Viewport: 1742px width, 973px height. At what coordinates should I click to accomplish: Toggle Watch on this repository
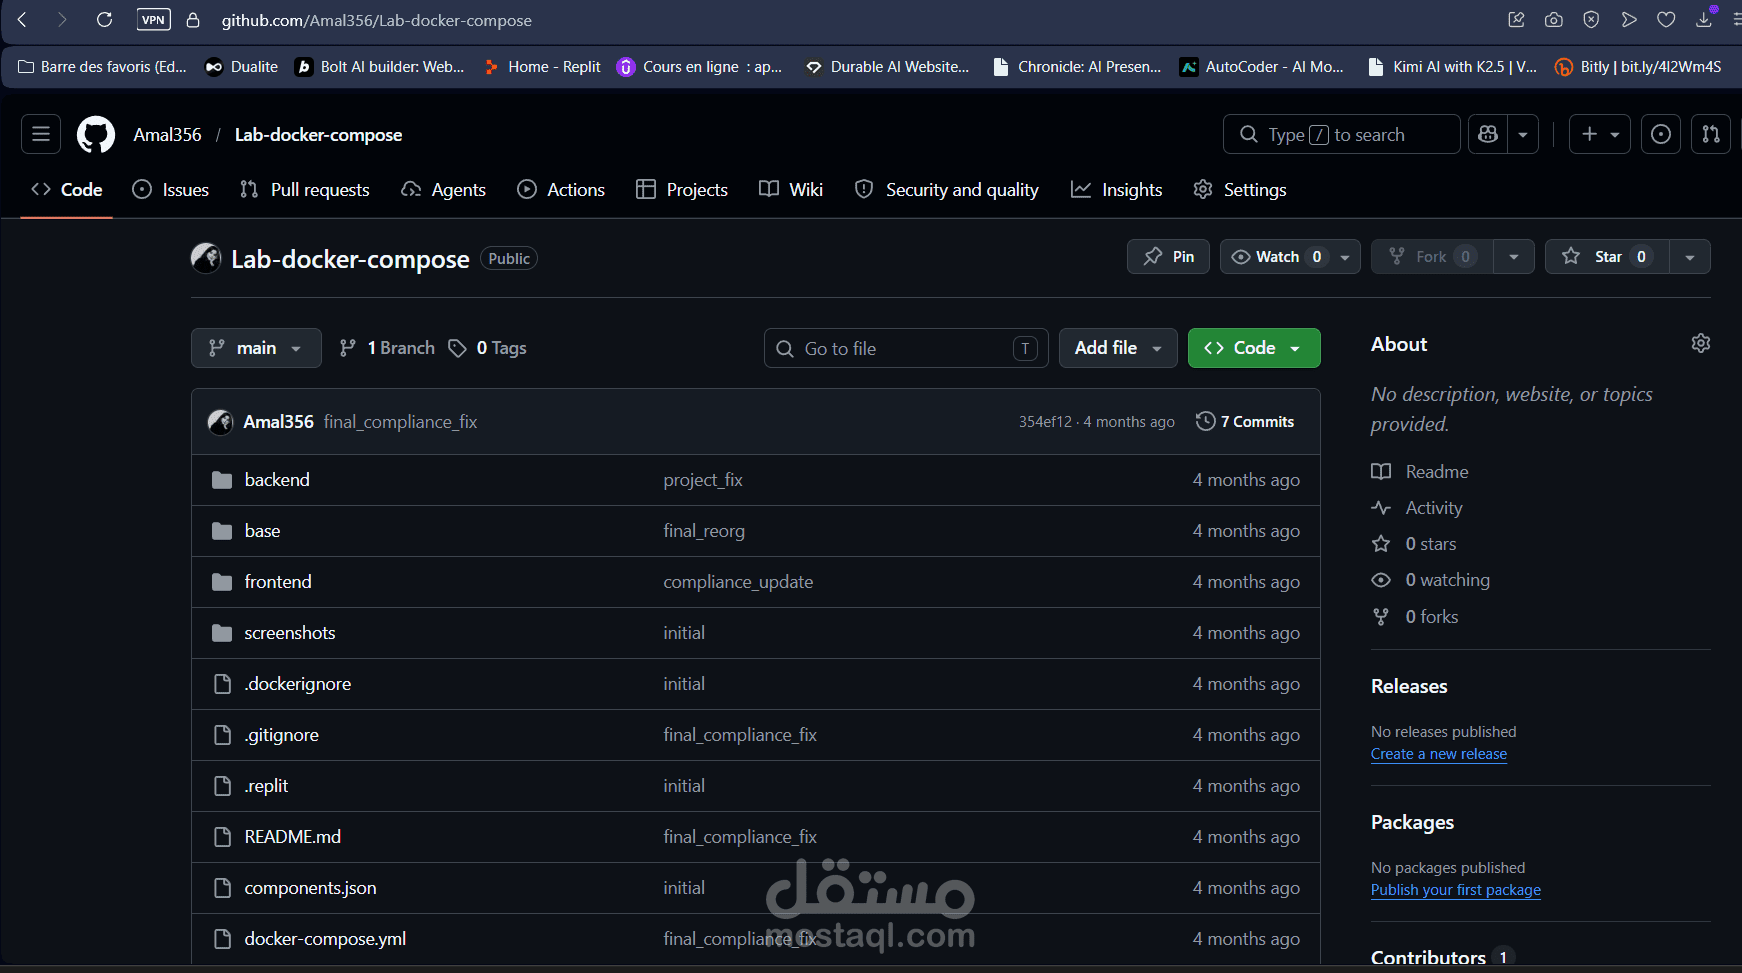1277,257
